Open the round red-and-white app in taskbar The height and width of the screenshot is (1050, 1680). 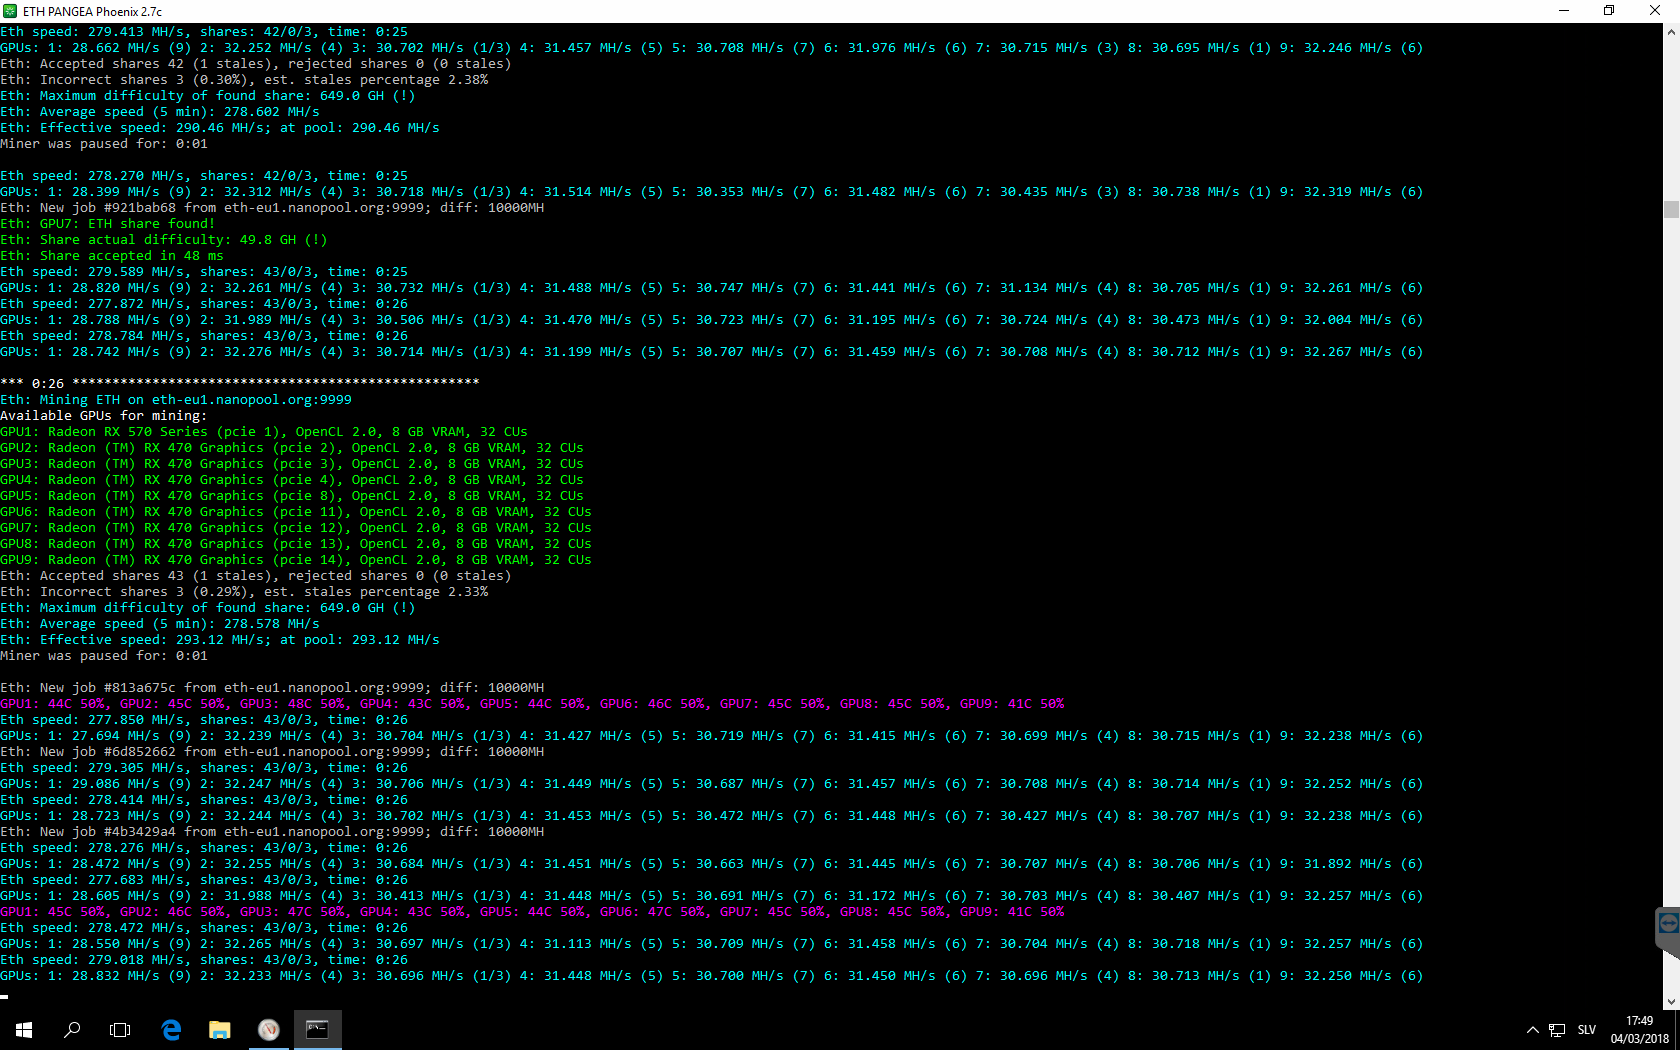point(268,1030)
